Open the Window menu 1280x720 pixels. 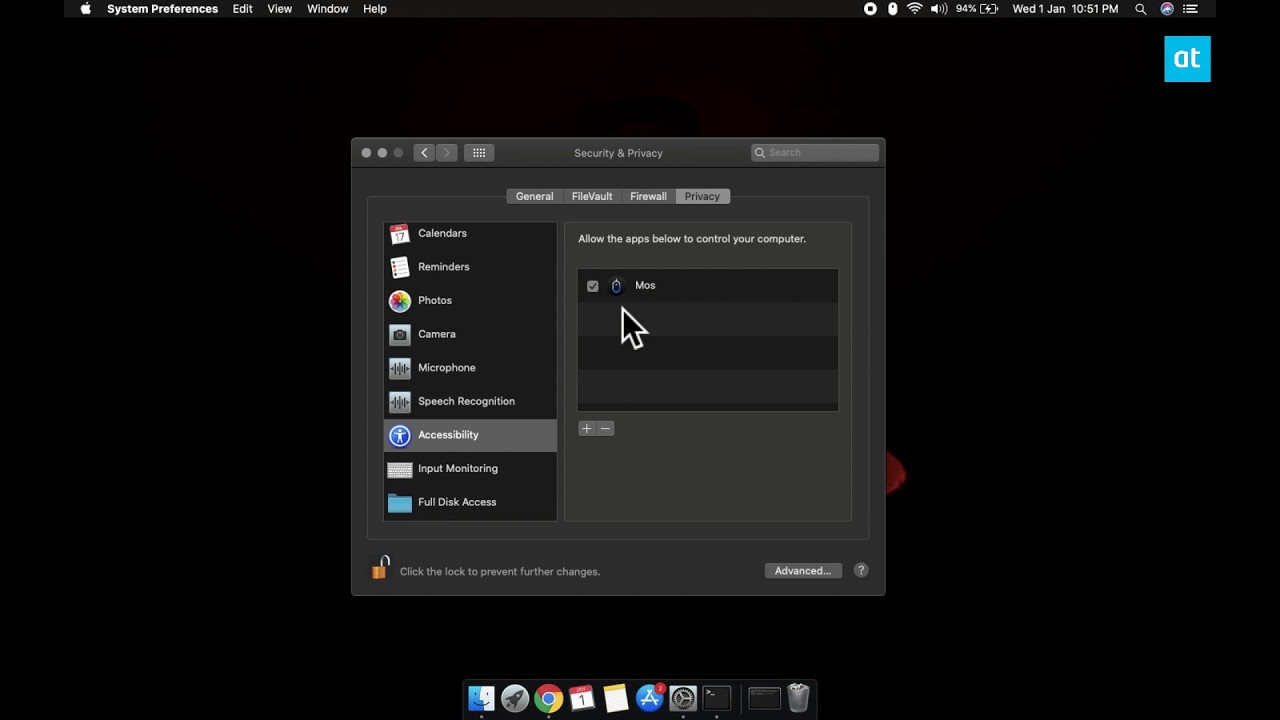tap(328, 9)
